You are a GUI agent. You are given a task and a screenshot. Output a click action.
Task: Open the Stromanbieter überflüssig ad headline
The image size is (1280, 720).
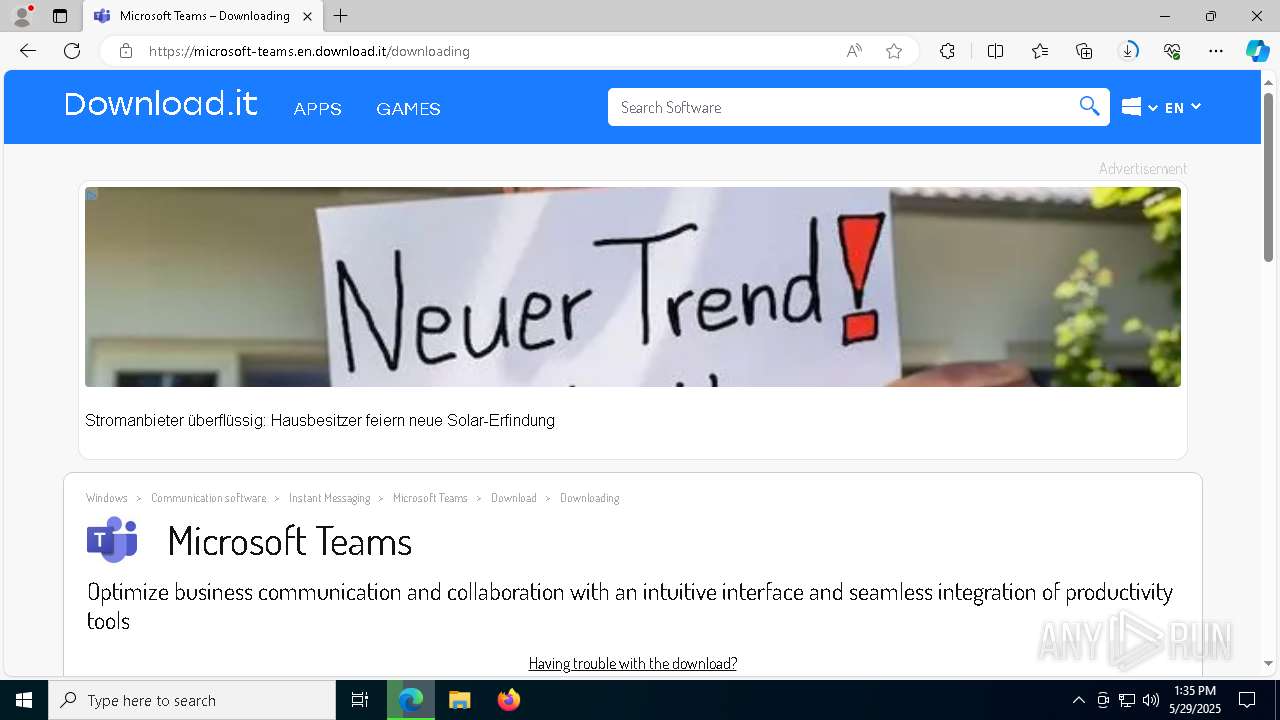tap(320, 421)
